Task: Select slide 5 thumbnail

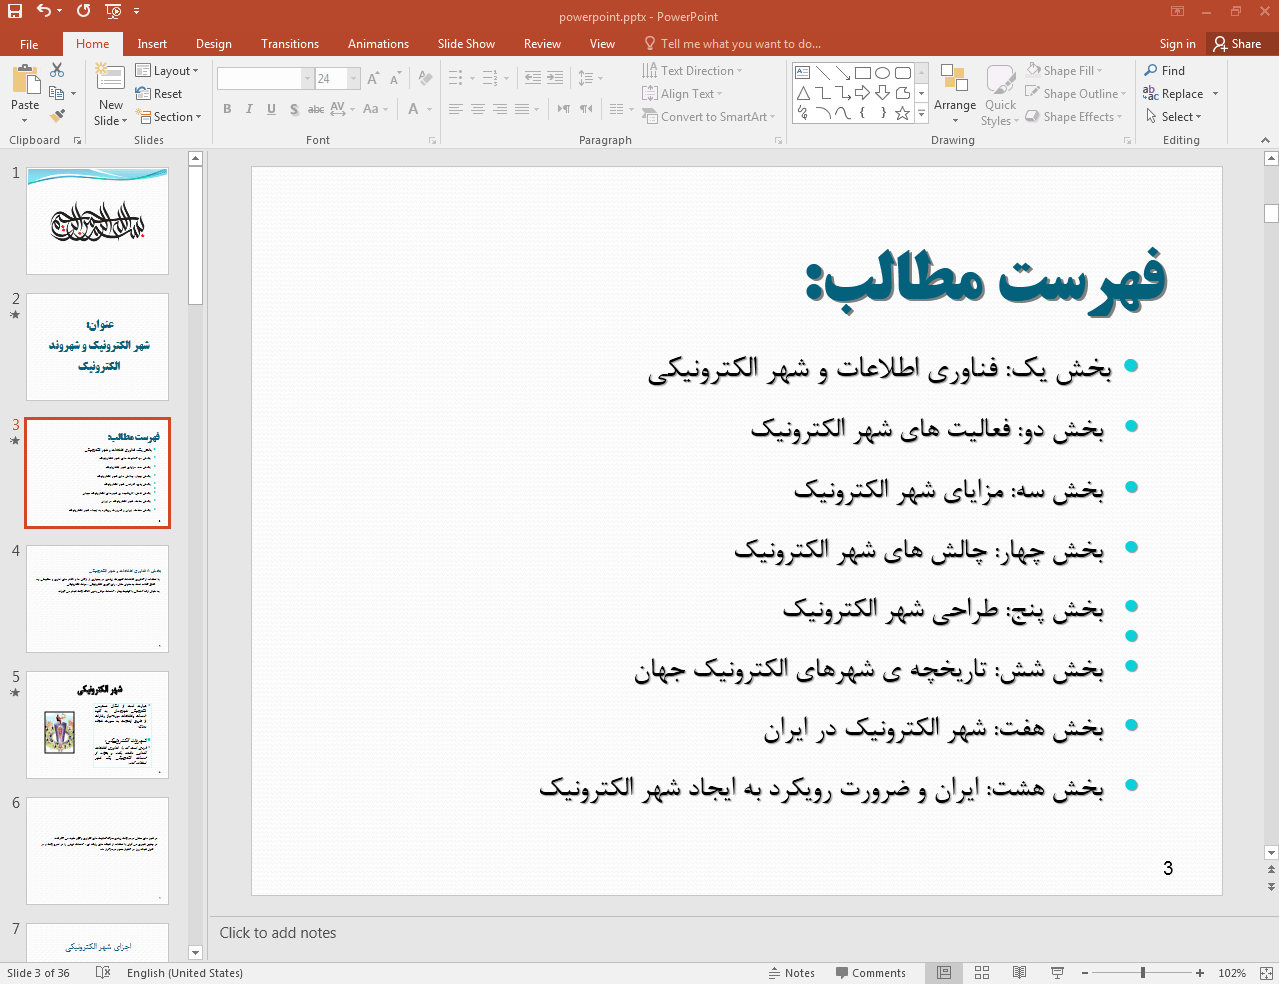Action: pos(97,725)
